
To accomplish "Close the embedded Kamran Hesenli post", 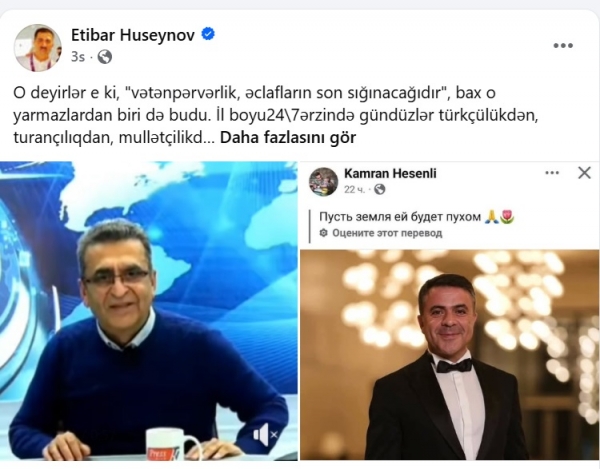I will [x=584, y=173].
